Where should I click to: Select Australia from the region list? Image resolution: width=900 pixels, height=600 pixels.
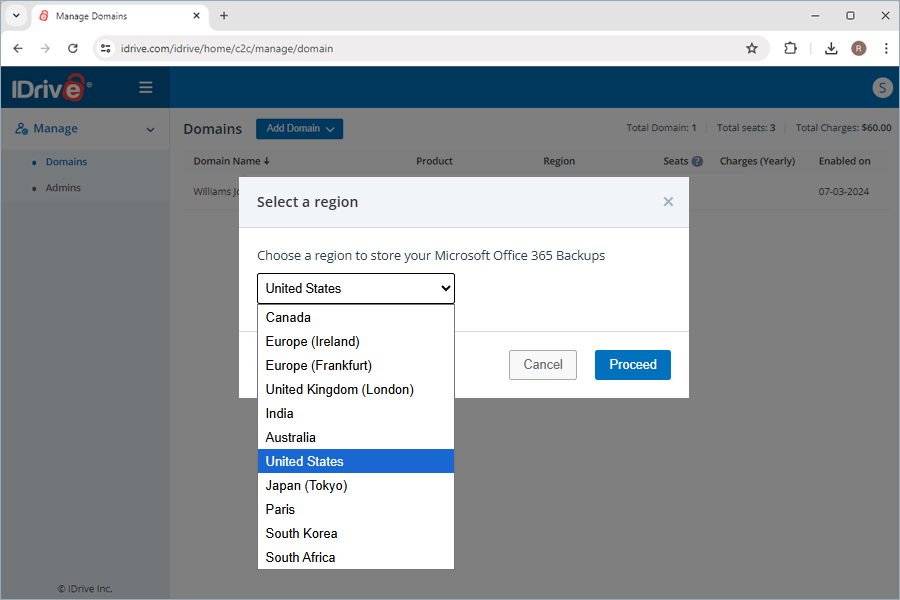(356, 438)
